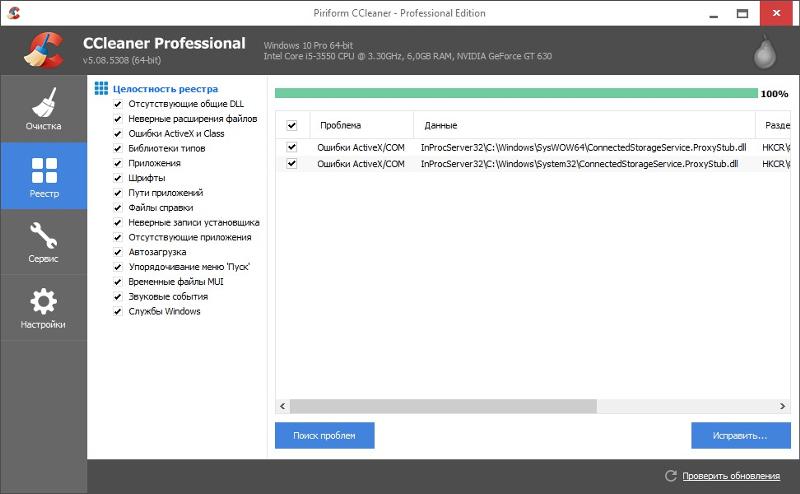Image resolution: width=800 pixels, height=494 pixels.
Task: Select the SysWOW64 ConnectedStorageService data cell
Action: click(583, 147)
